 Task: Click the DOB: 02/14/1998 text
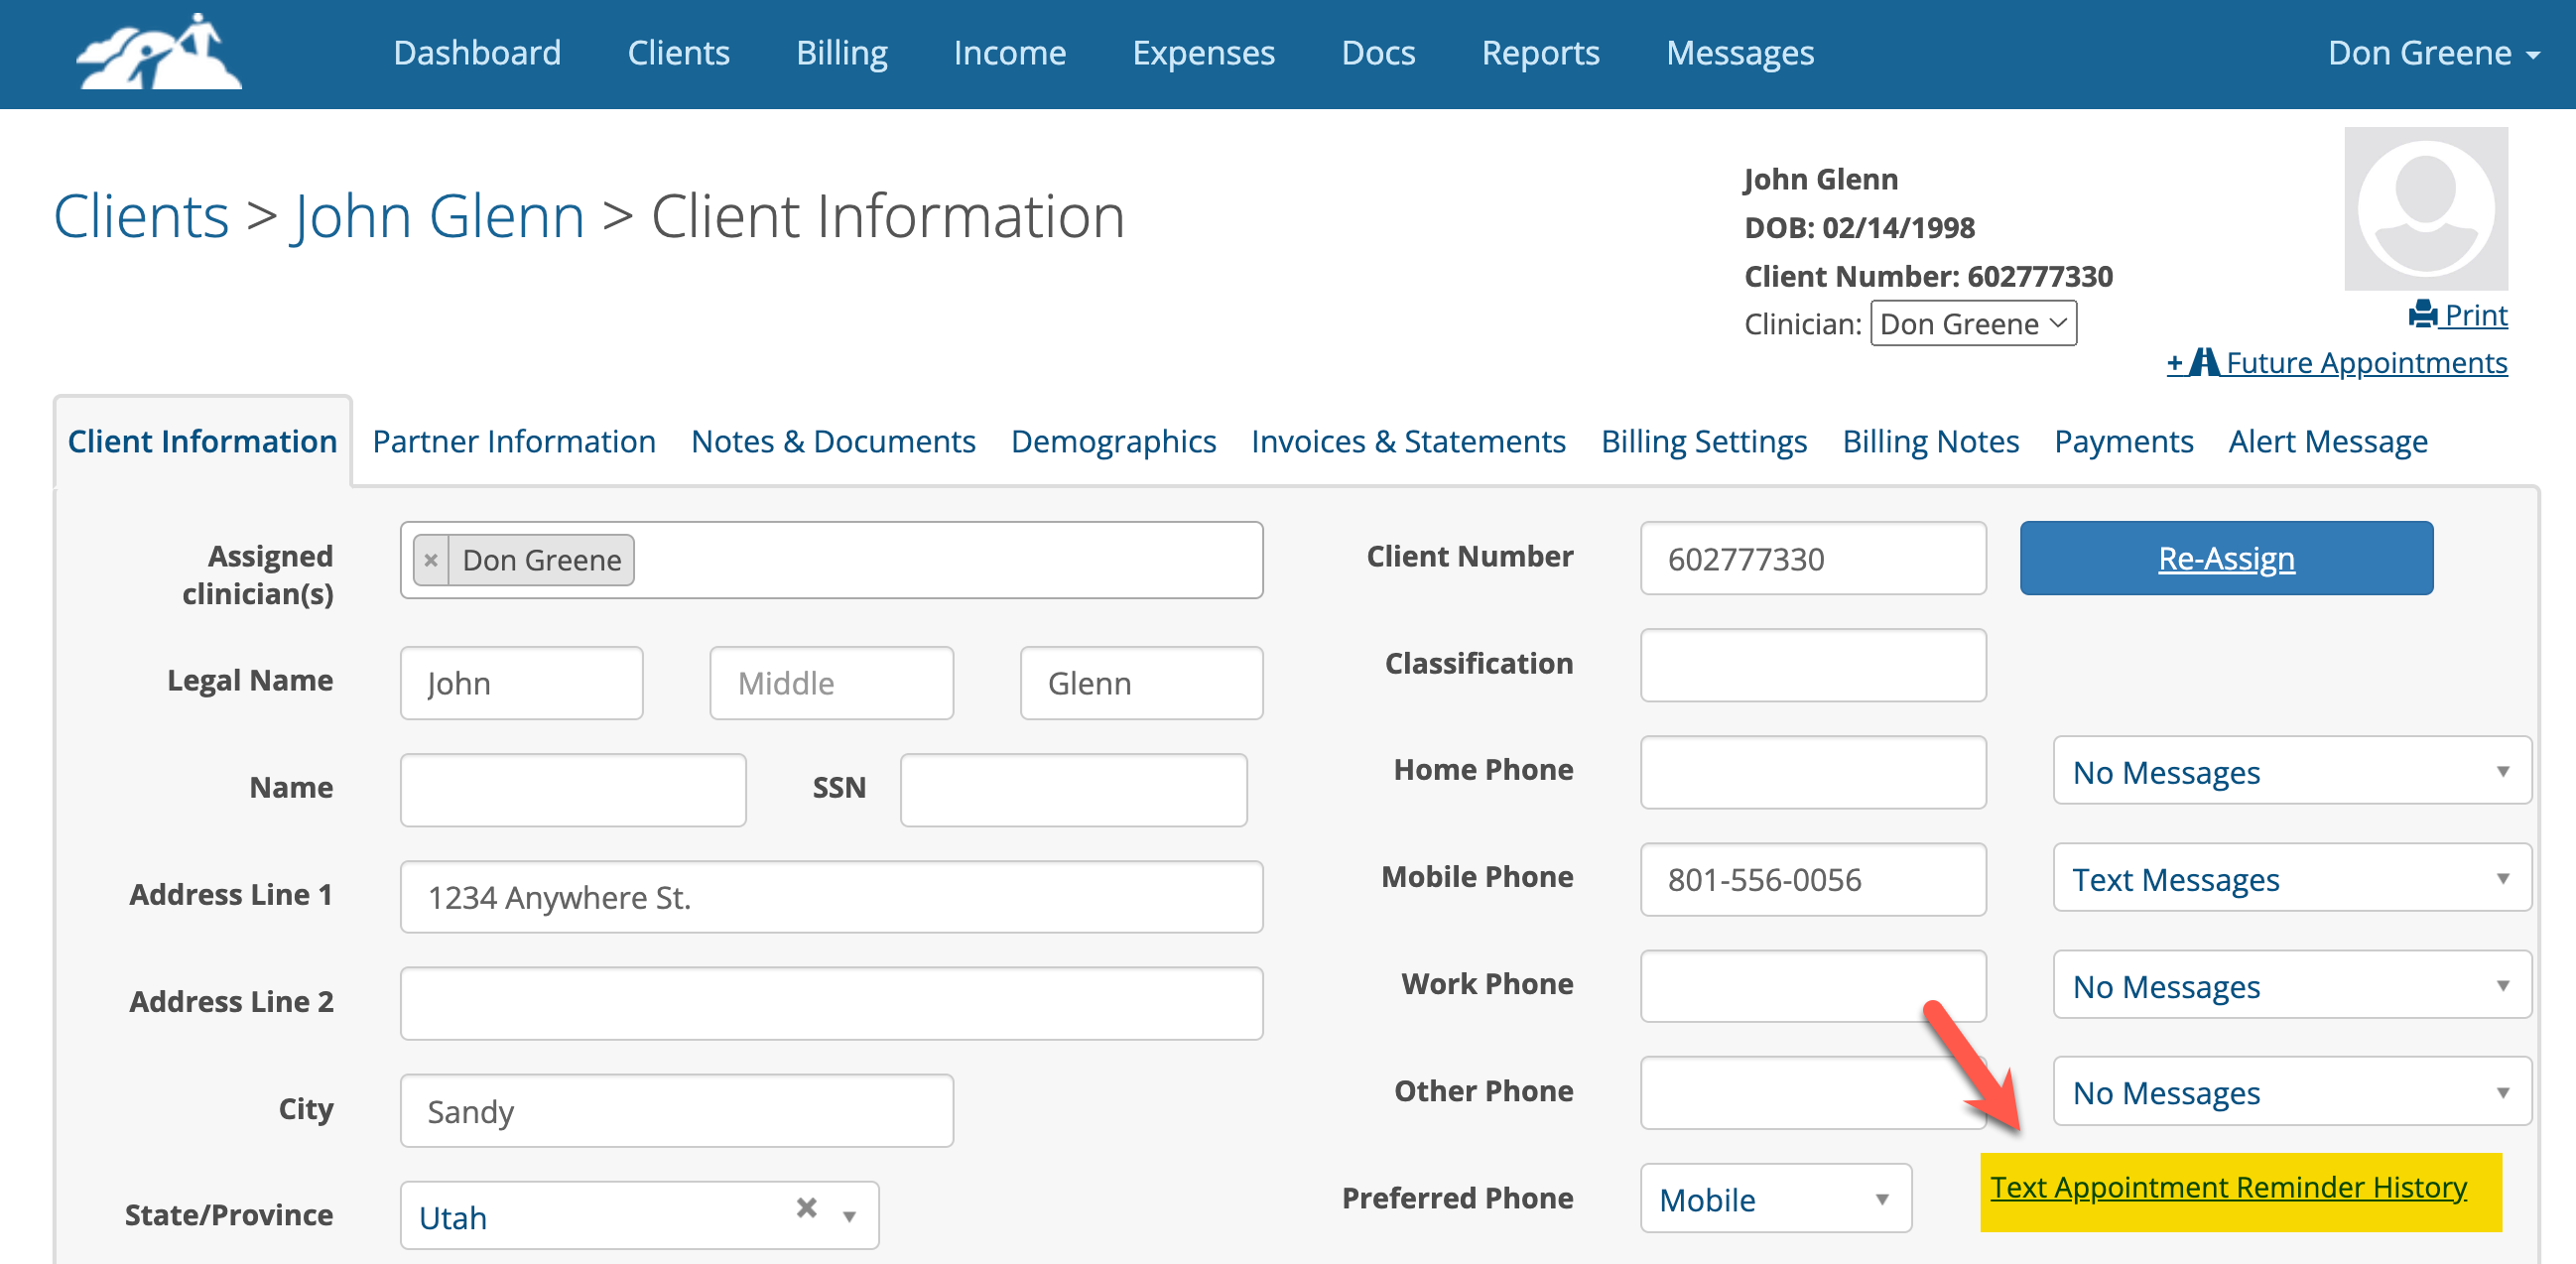coord(1859,228)
